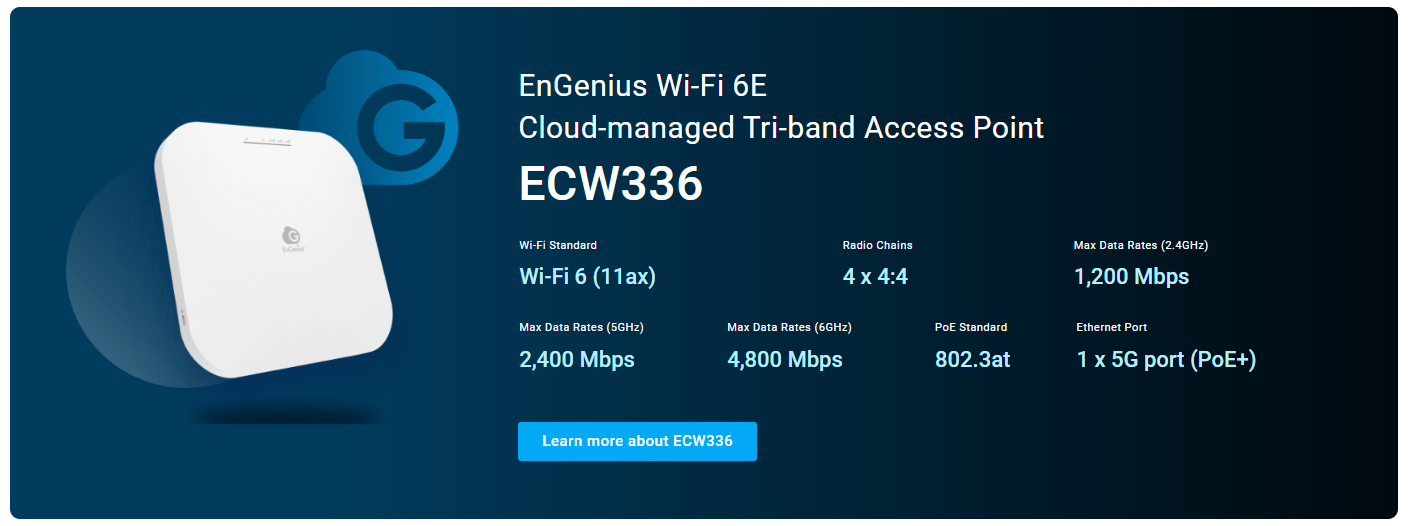Click the LED indicator strip on the access point
The height and width of the screenshot is (526, 1411).
267,142
